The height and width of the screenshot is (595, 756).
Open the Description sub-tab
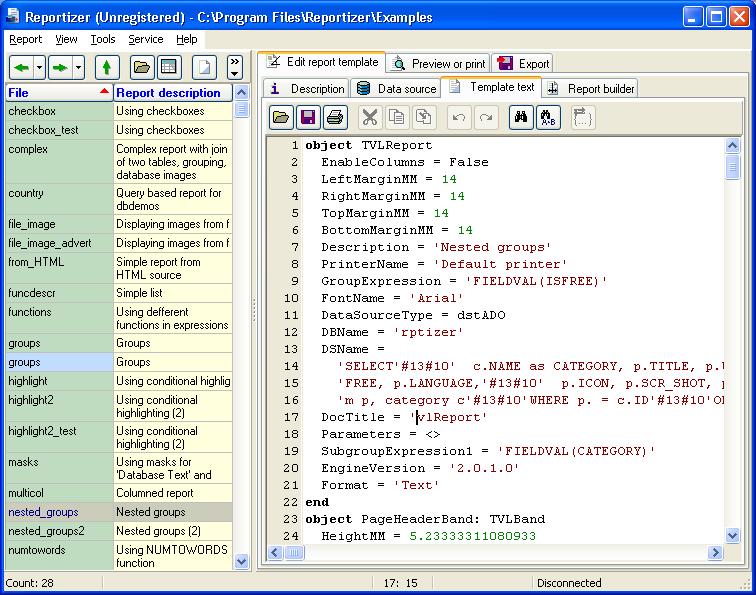[307, 89]
